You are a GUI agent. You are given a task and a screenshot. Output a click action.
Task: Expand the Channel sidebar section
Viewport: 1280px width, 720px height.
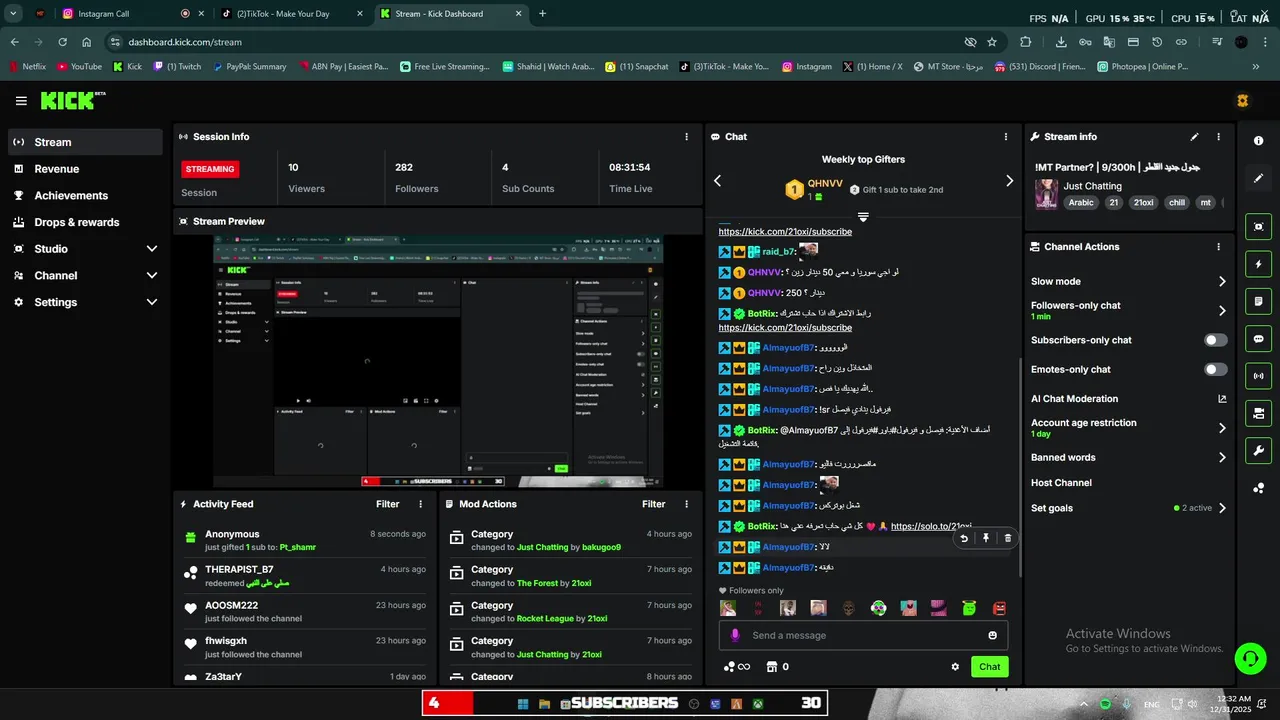pos(152,275)
